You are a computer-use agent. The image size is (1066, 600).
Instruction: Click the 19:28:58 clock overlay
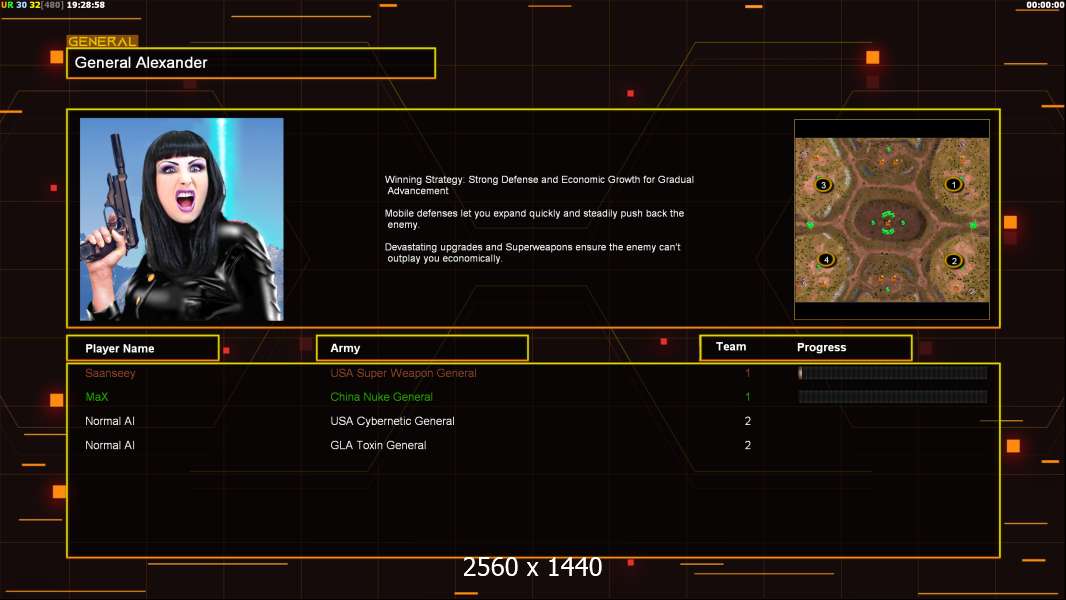point(86,5)
